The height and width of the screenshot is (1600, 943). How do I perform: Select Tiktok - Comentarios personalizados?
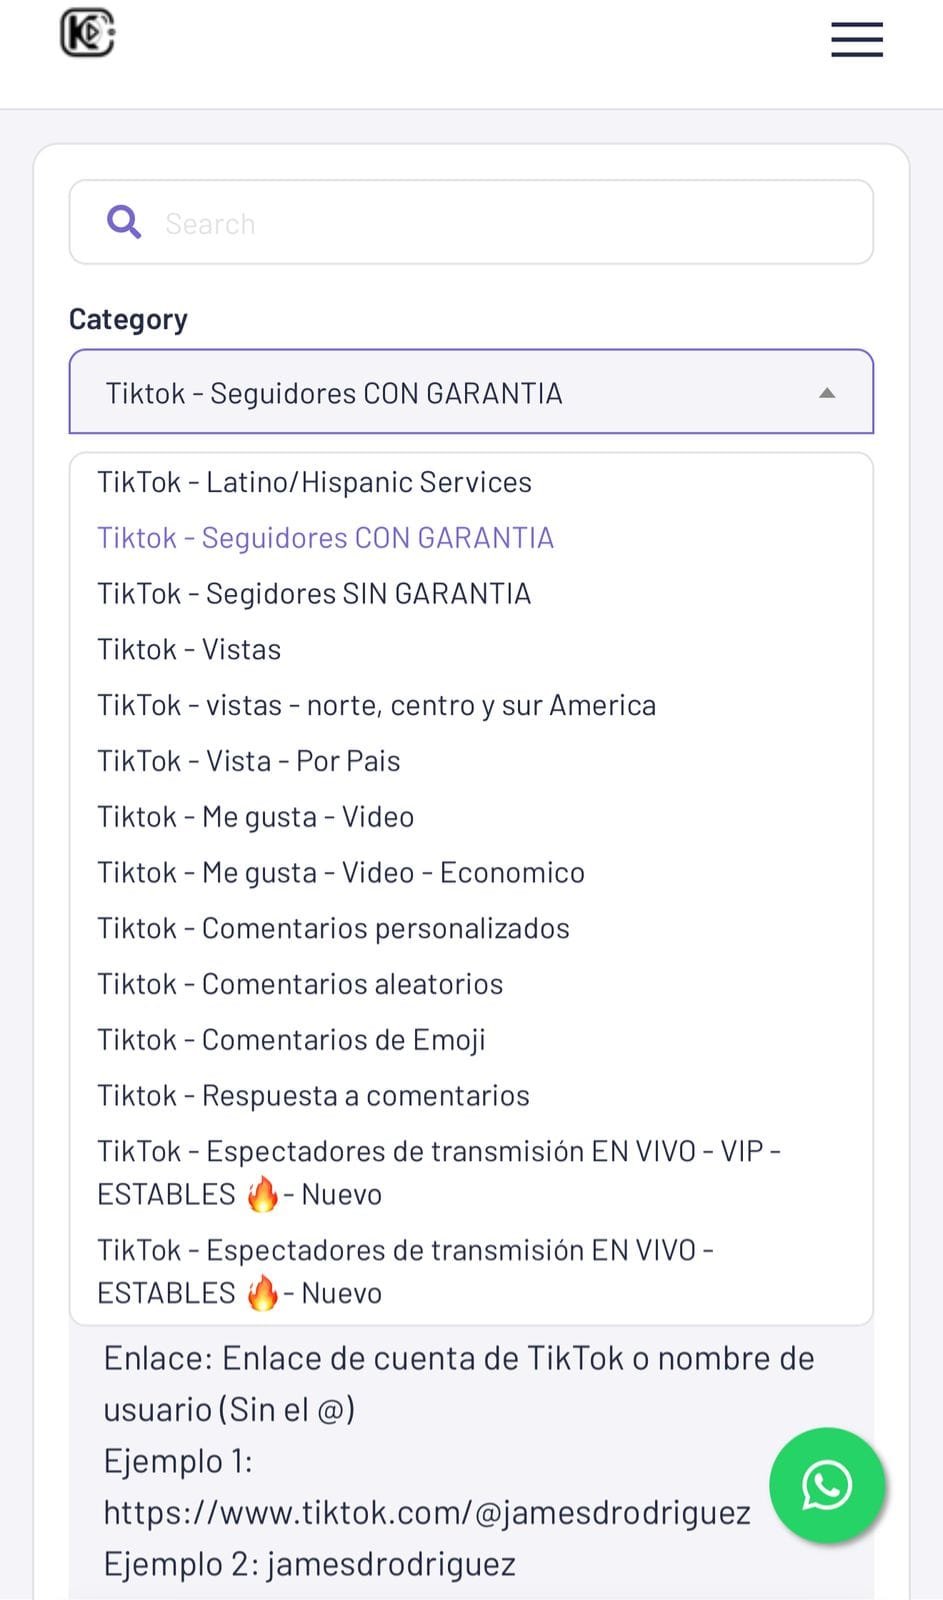click(x=333, y=929)
